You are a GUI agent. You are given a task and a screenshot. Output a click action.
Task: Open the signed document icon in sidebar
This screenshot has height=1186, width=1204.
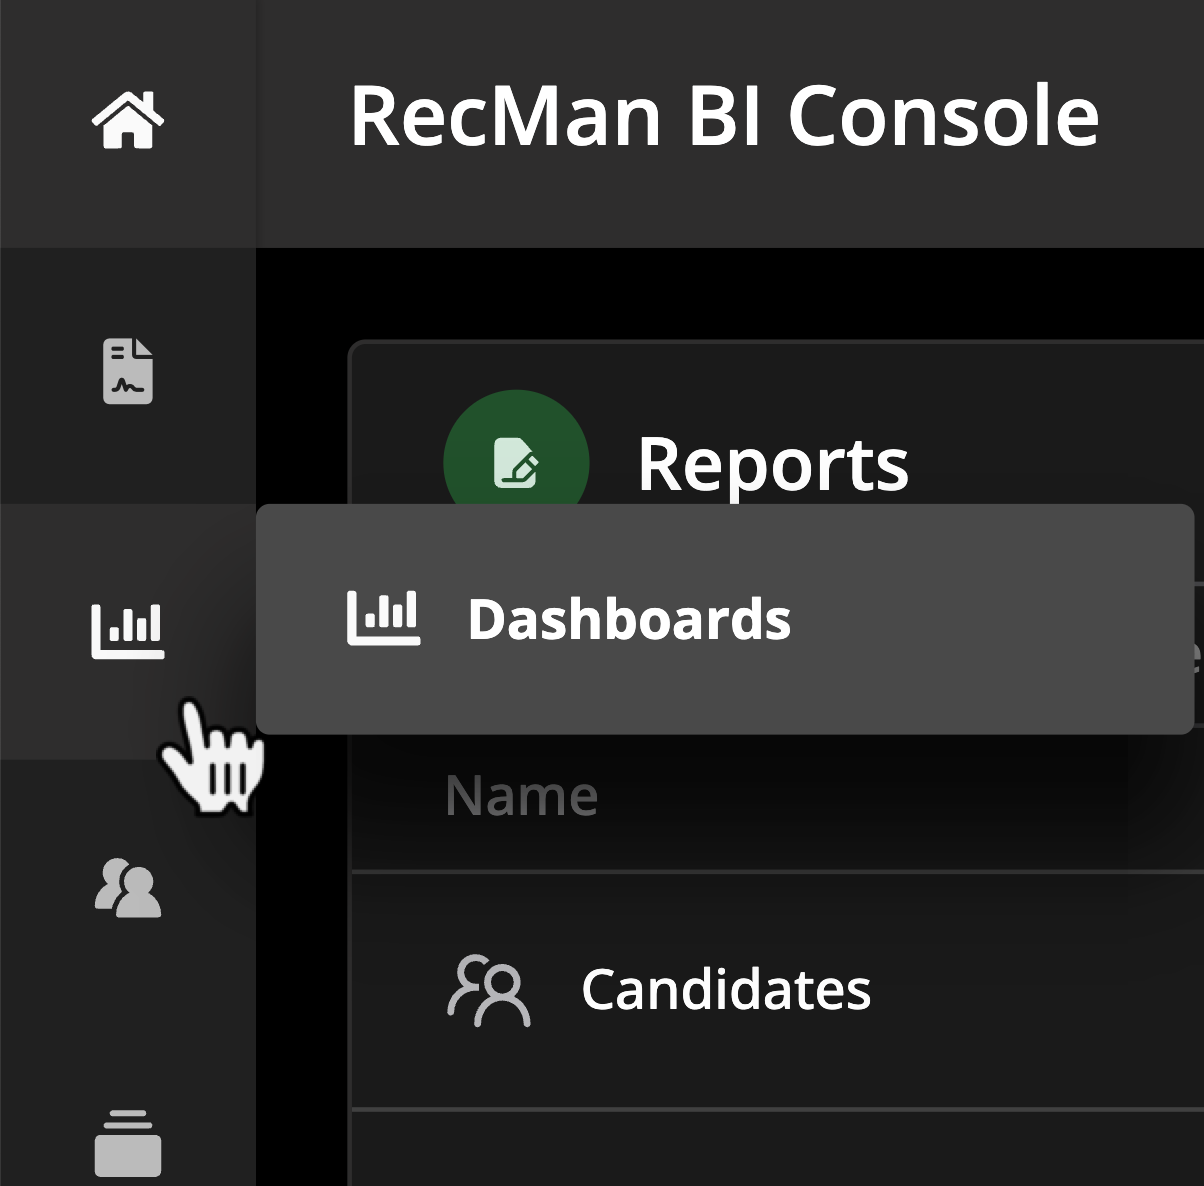tap(128, 371)
